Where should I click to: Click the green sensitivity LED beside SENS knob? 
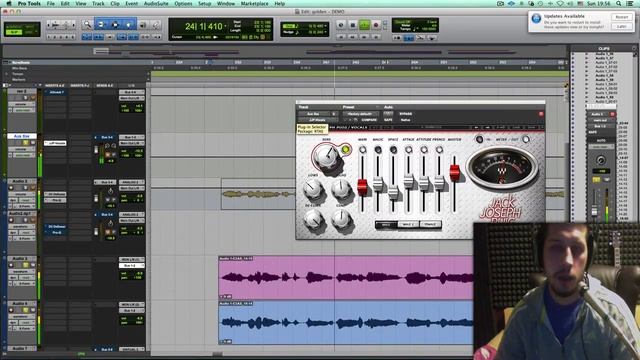point(346,149)
